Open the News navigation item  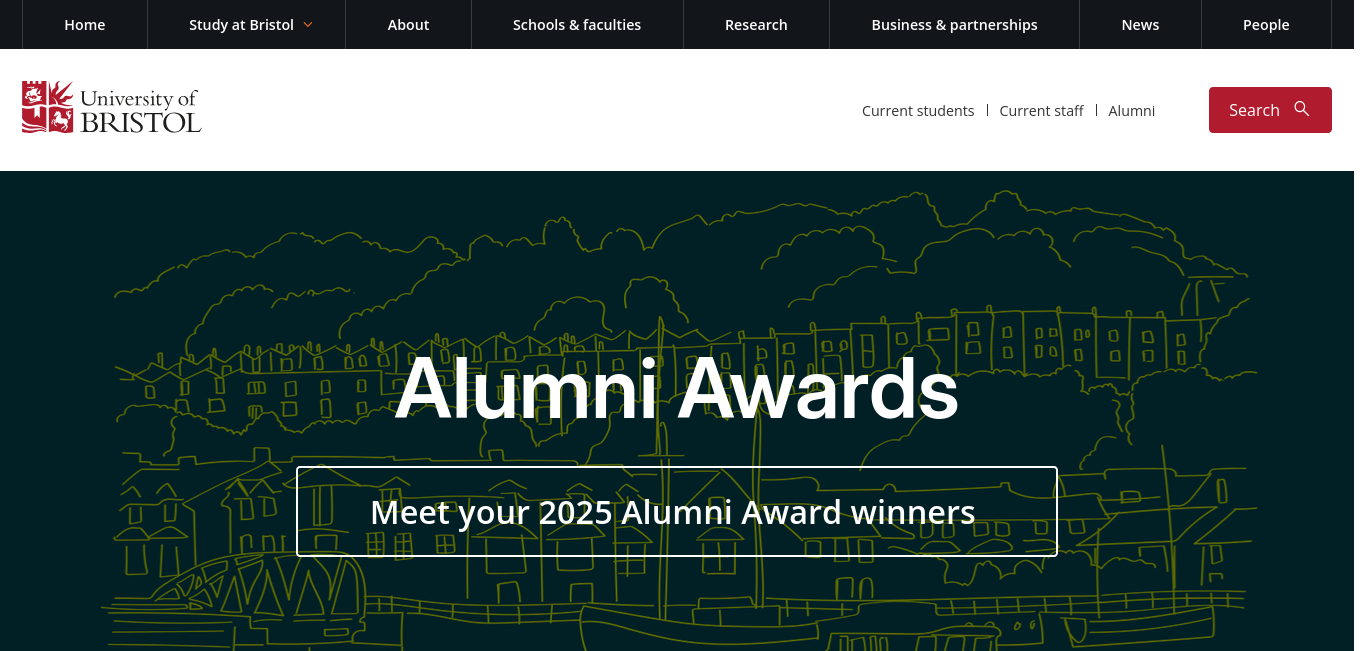(x=1140, y=24)
